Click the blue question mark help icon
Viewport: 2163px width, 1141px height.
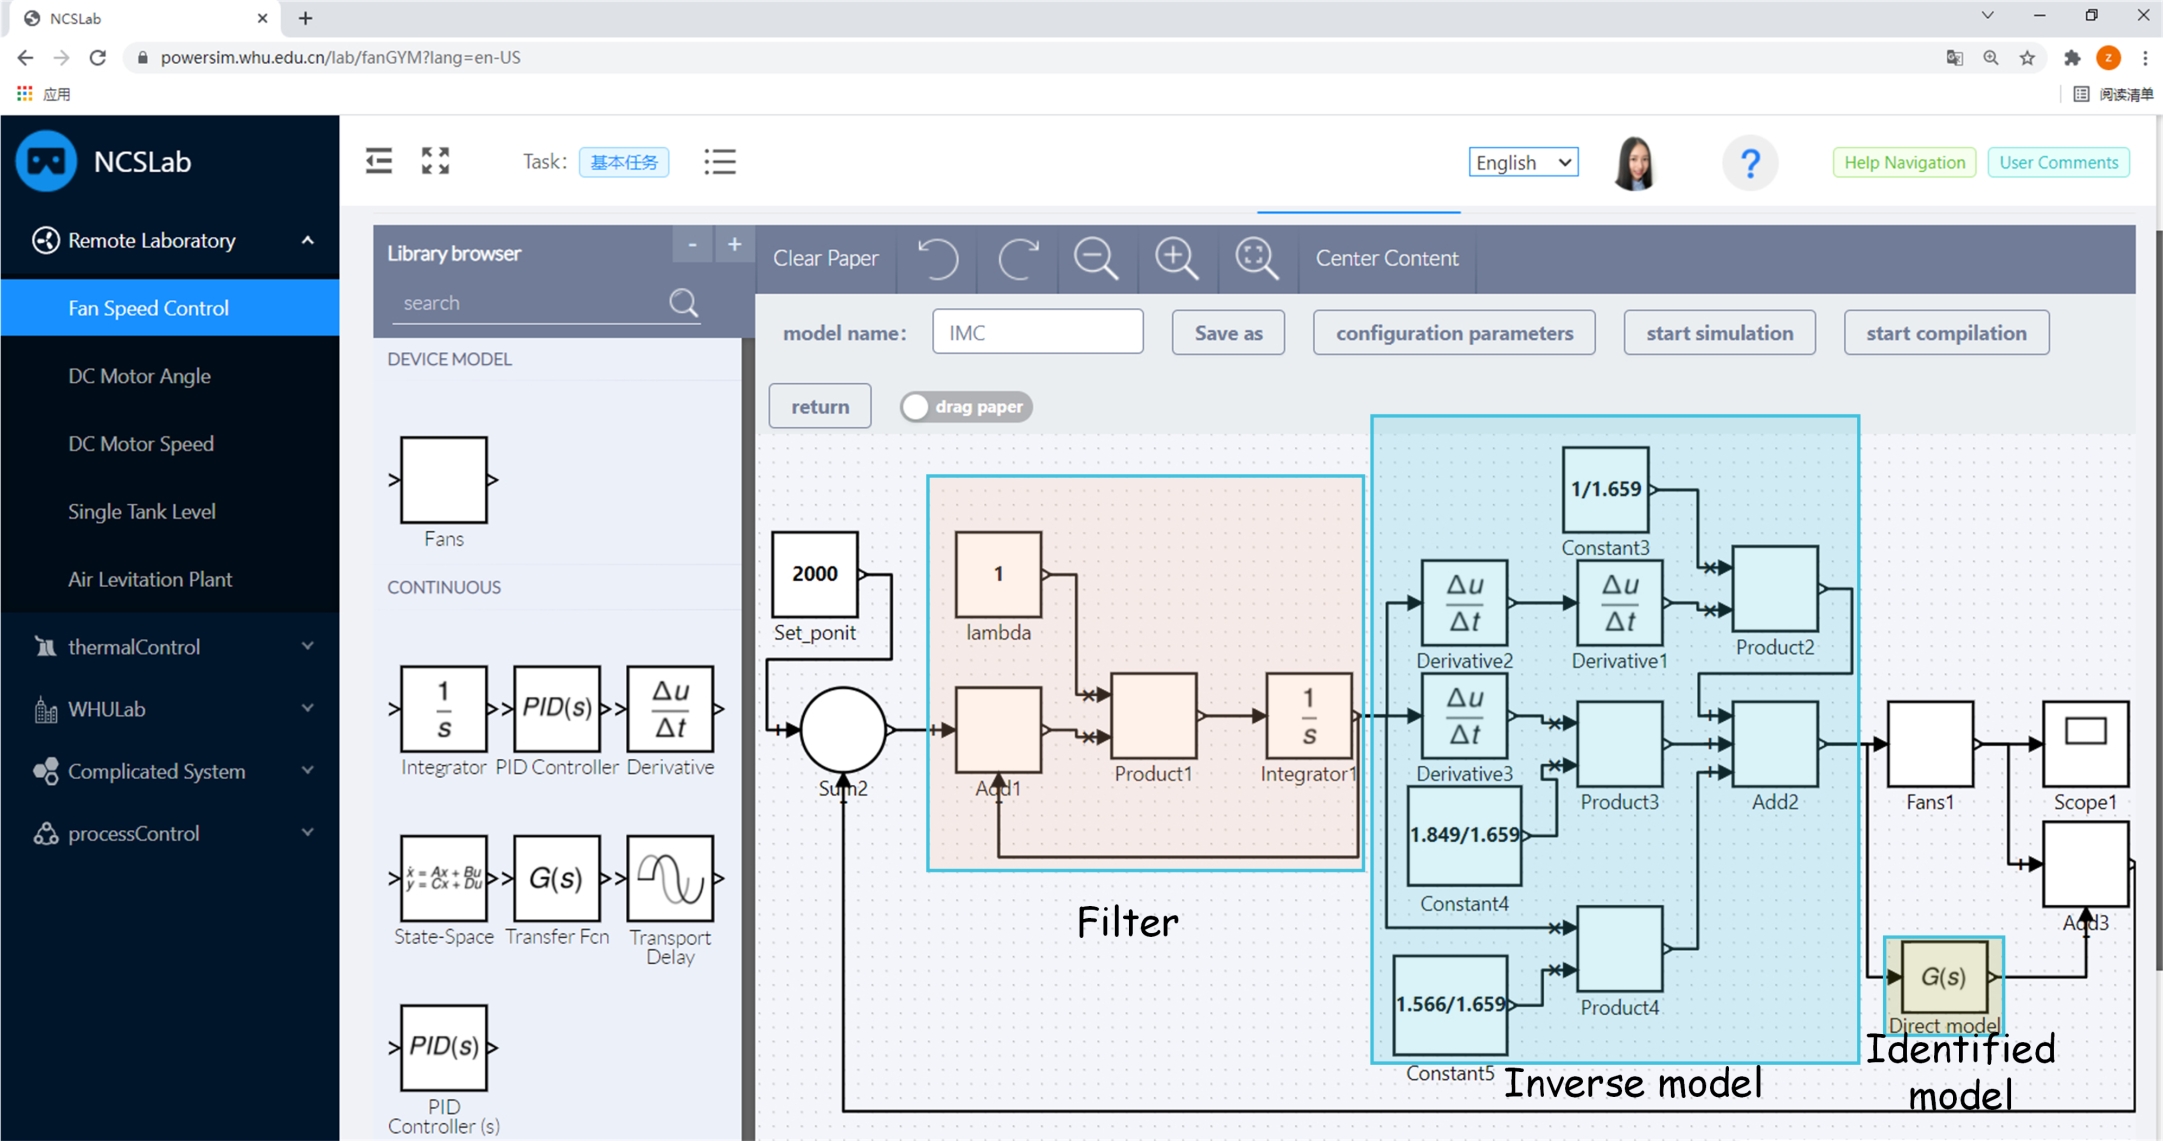point(1749,163)
